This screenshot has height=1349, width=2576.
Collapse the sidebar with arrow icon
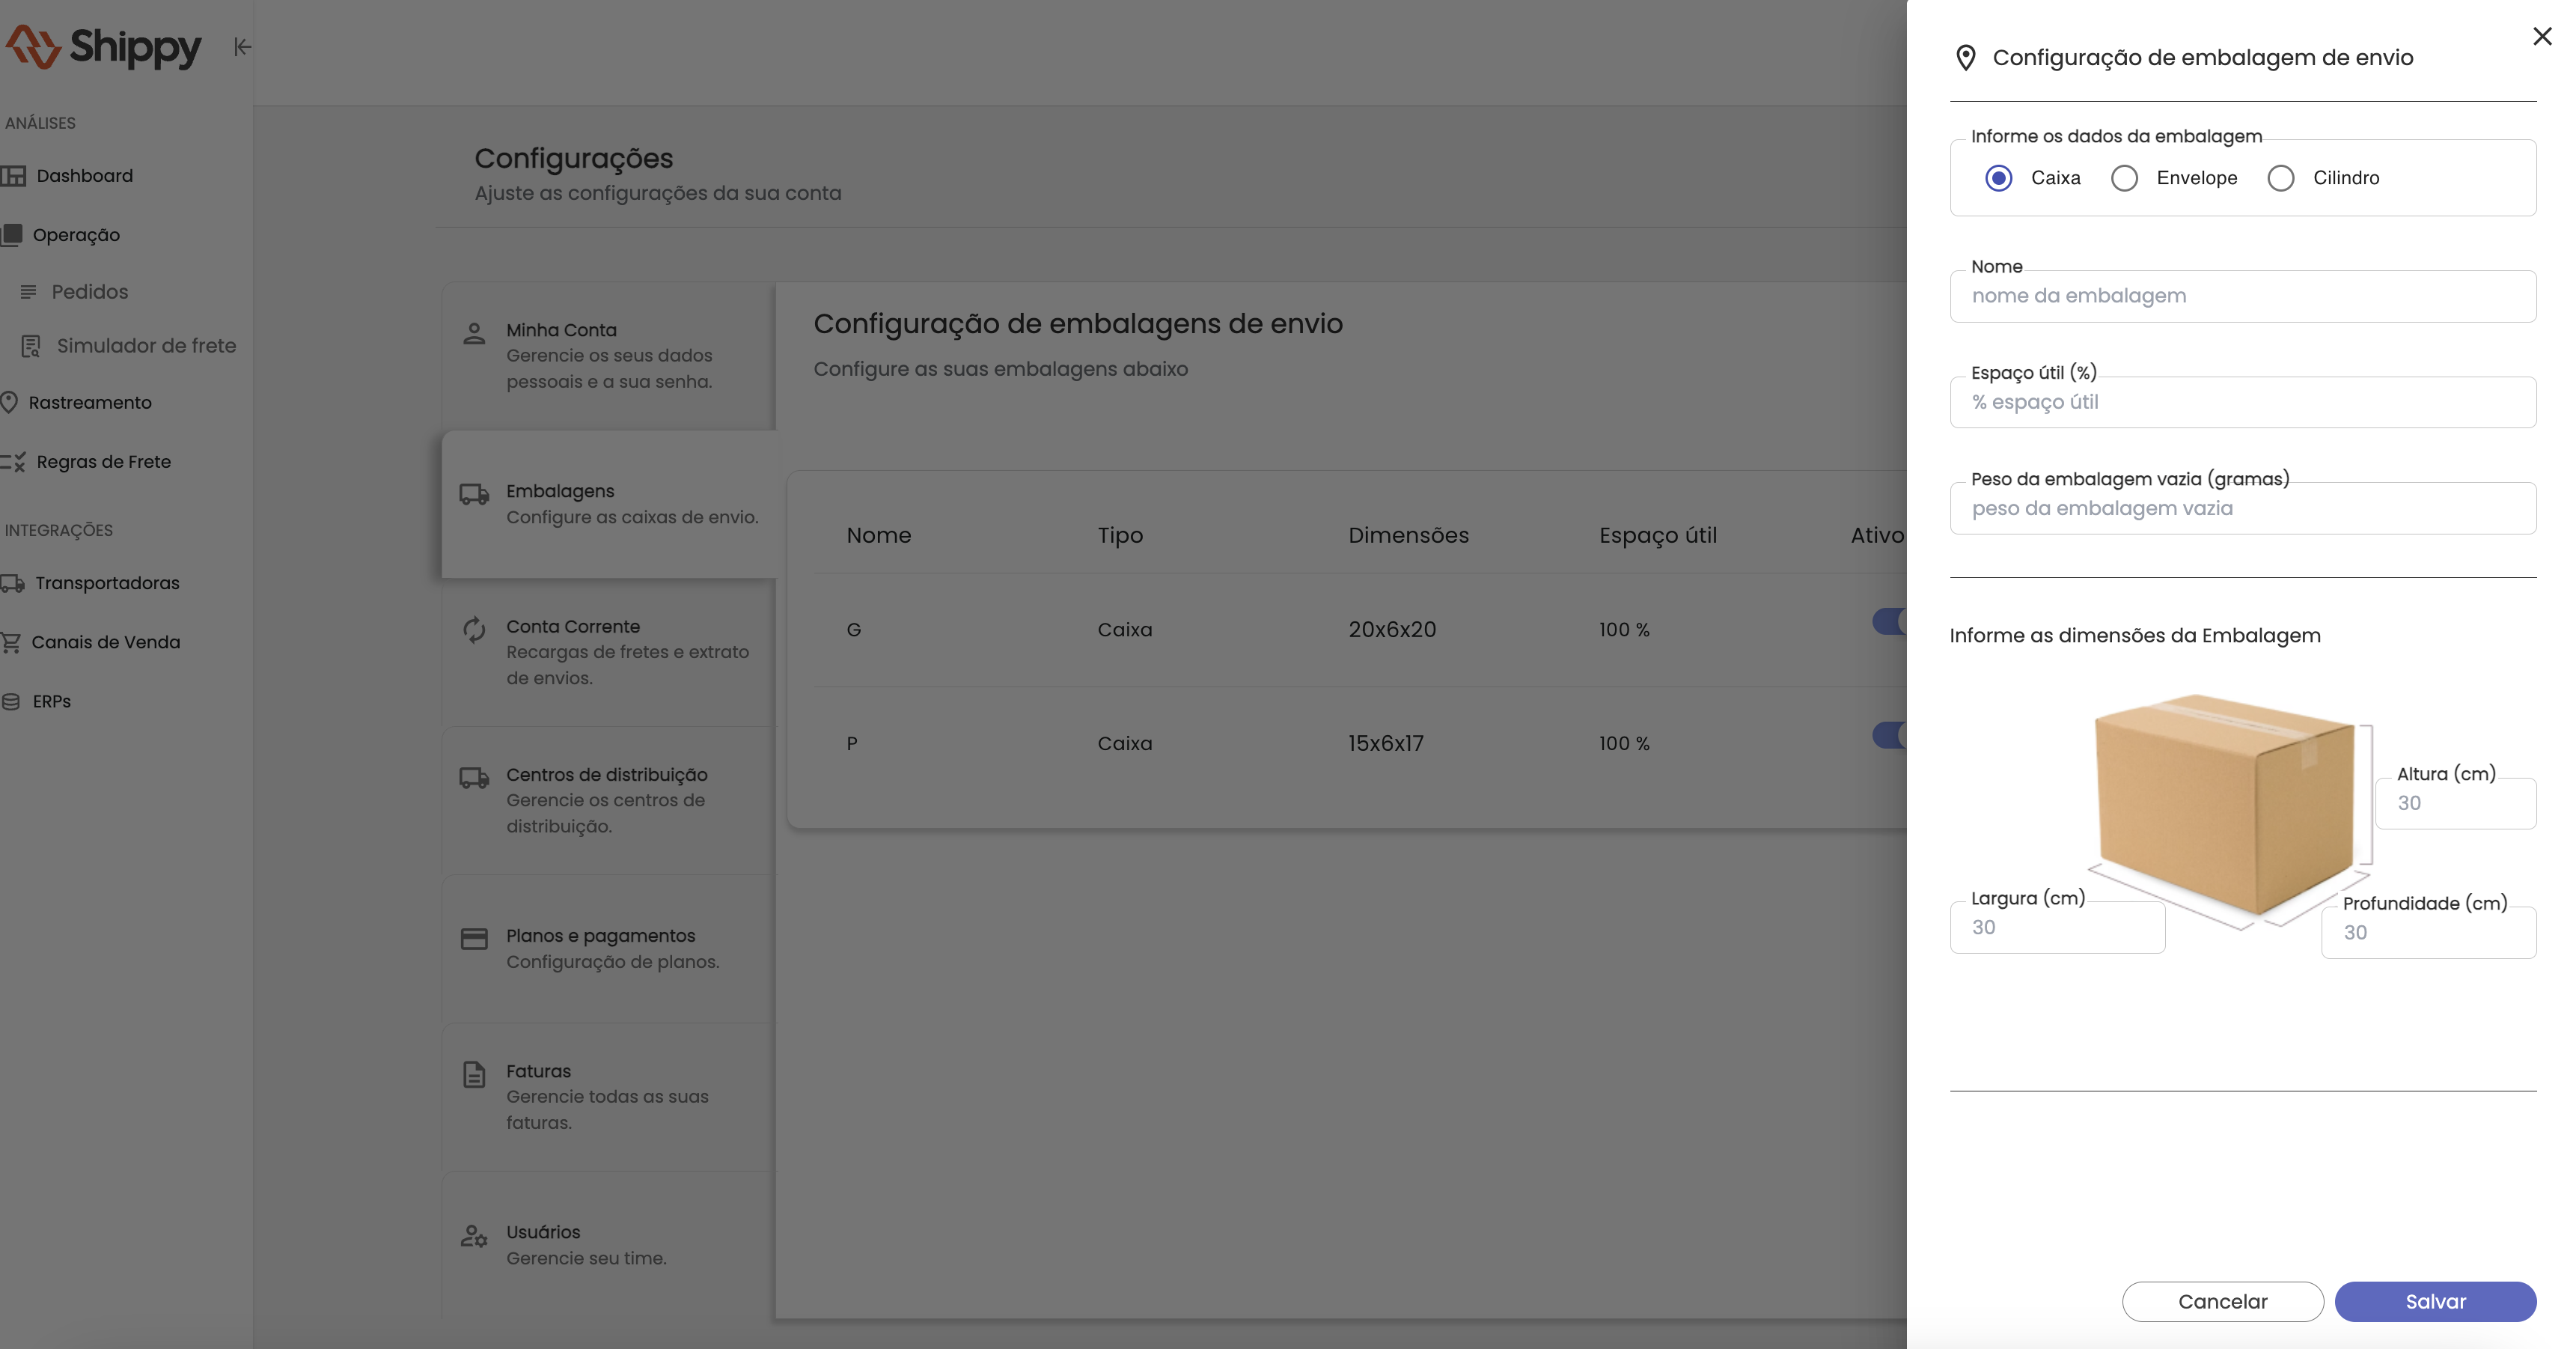(x=242, y=47)
